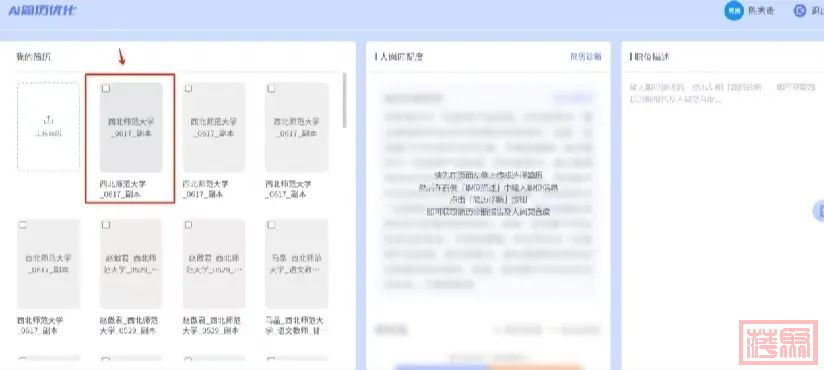
Task: Tick checkbox on third 西北师范大学_0617 resume, top row
Action: click(271, 89)
